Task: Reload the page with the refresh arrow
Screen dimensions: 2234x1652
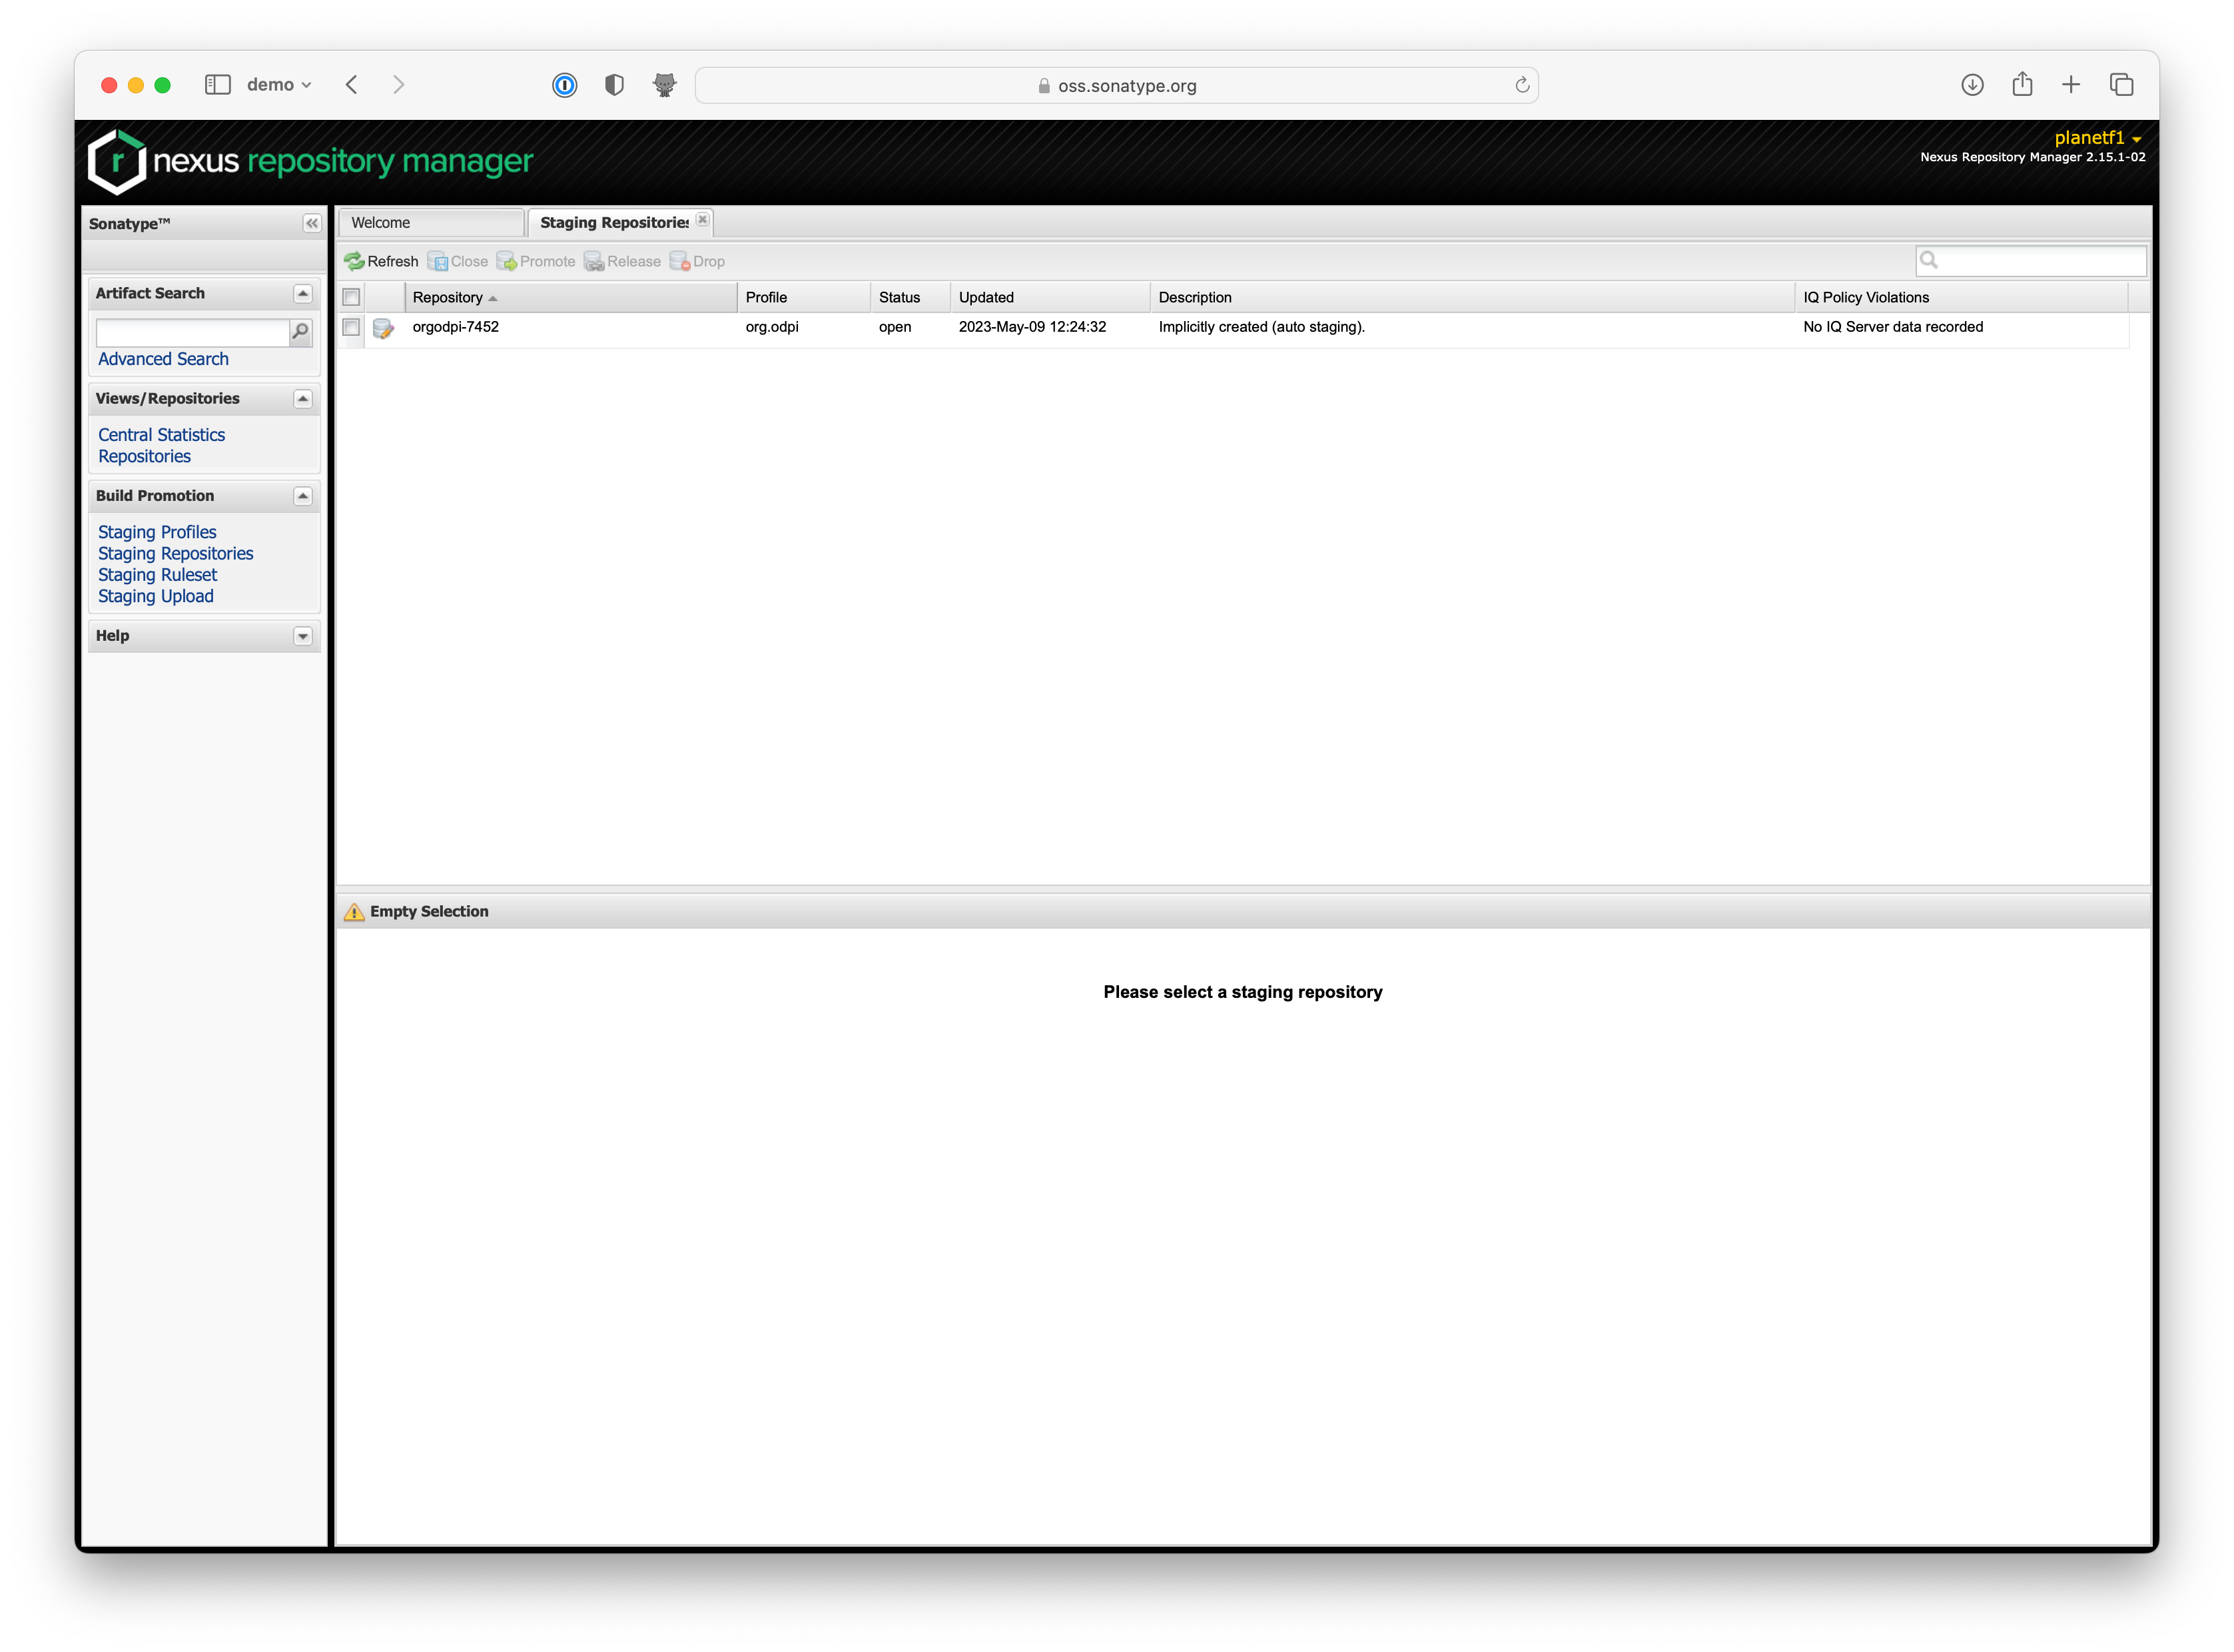Action: tap(1522, 85)
